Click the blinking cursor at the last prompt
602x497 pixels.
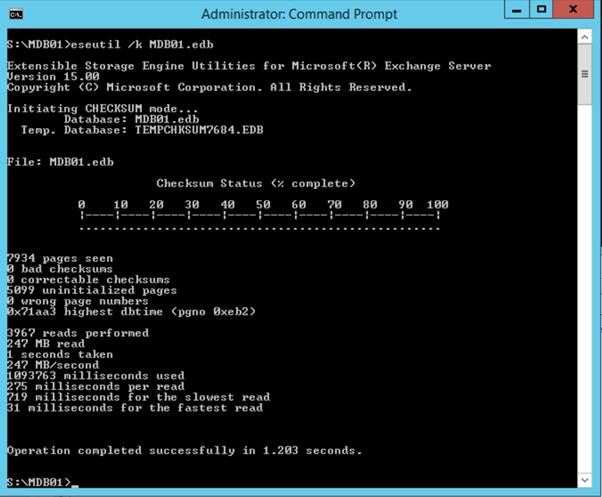[77, 483]
